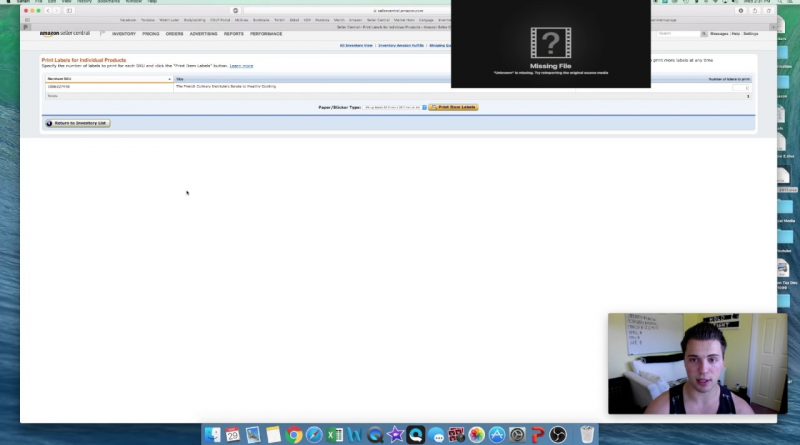Open iMovie star icon in dock
Screen dimensions: 800x445
(x=395, y=435)
